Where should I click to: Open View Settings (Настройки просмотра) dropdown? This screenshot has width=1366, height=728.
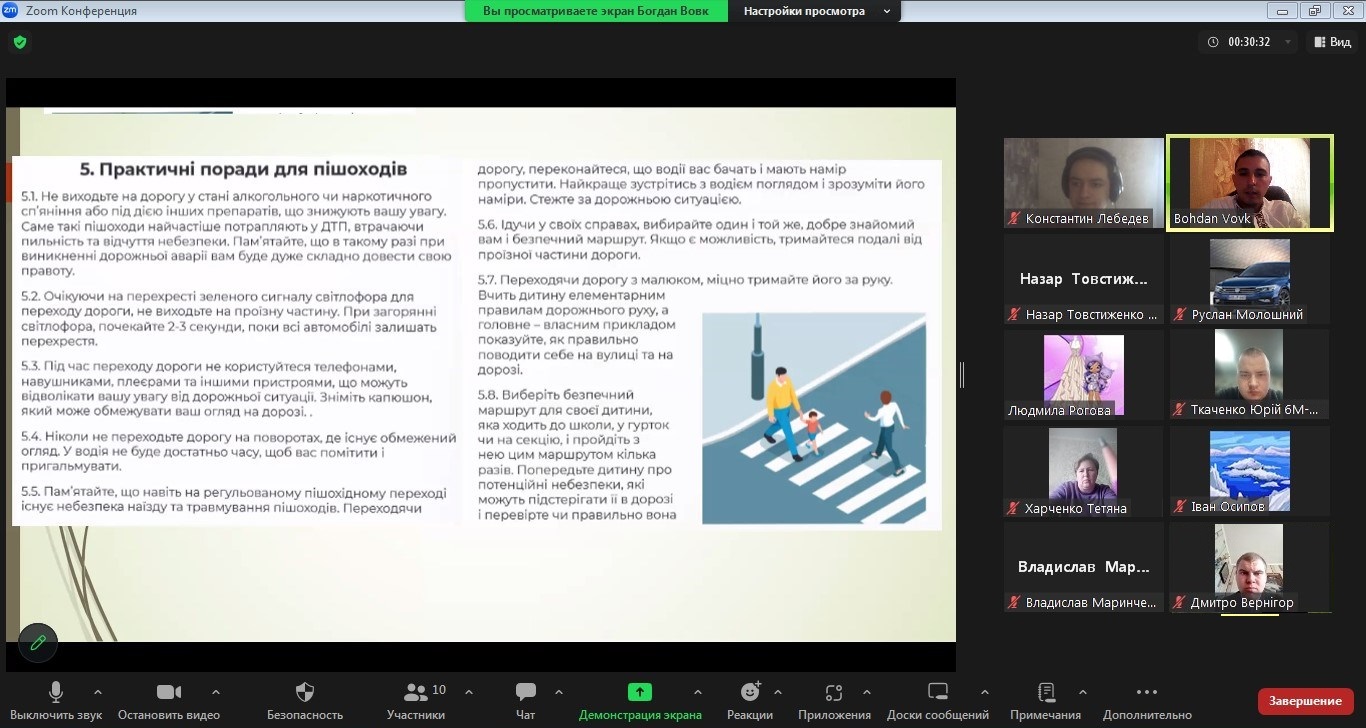tap(817, 11)
